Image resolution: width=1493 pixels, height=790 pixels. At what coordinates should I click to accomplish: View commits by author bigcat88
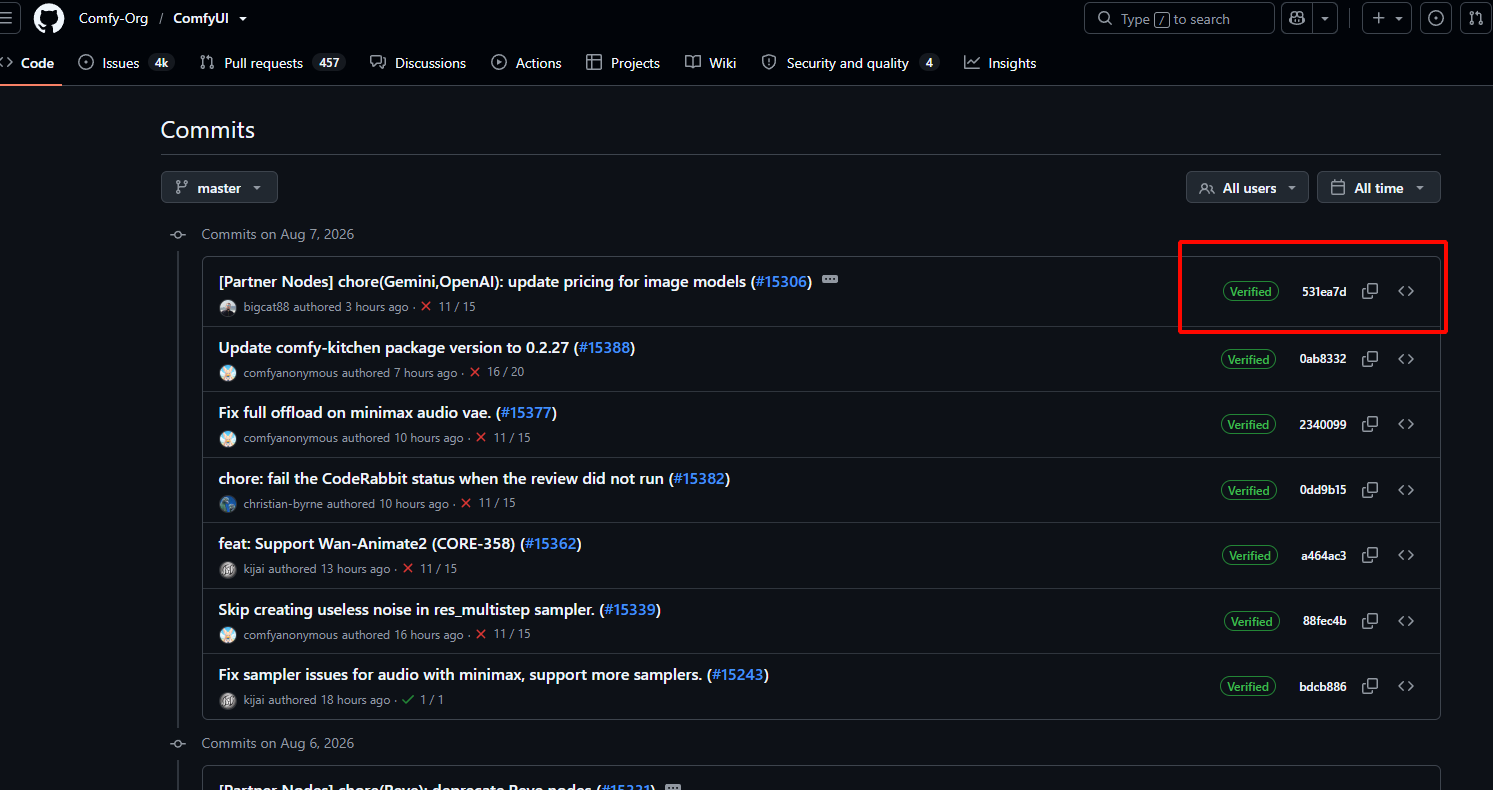click(x=266, y=307)
